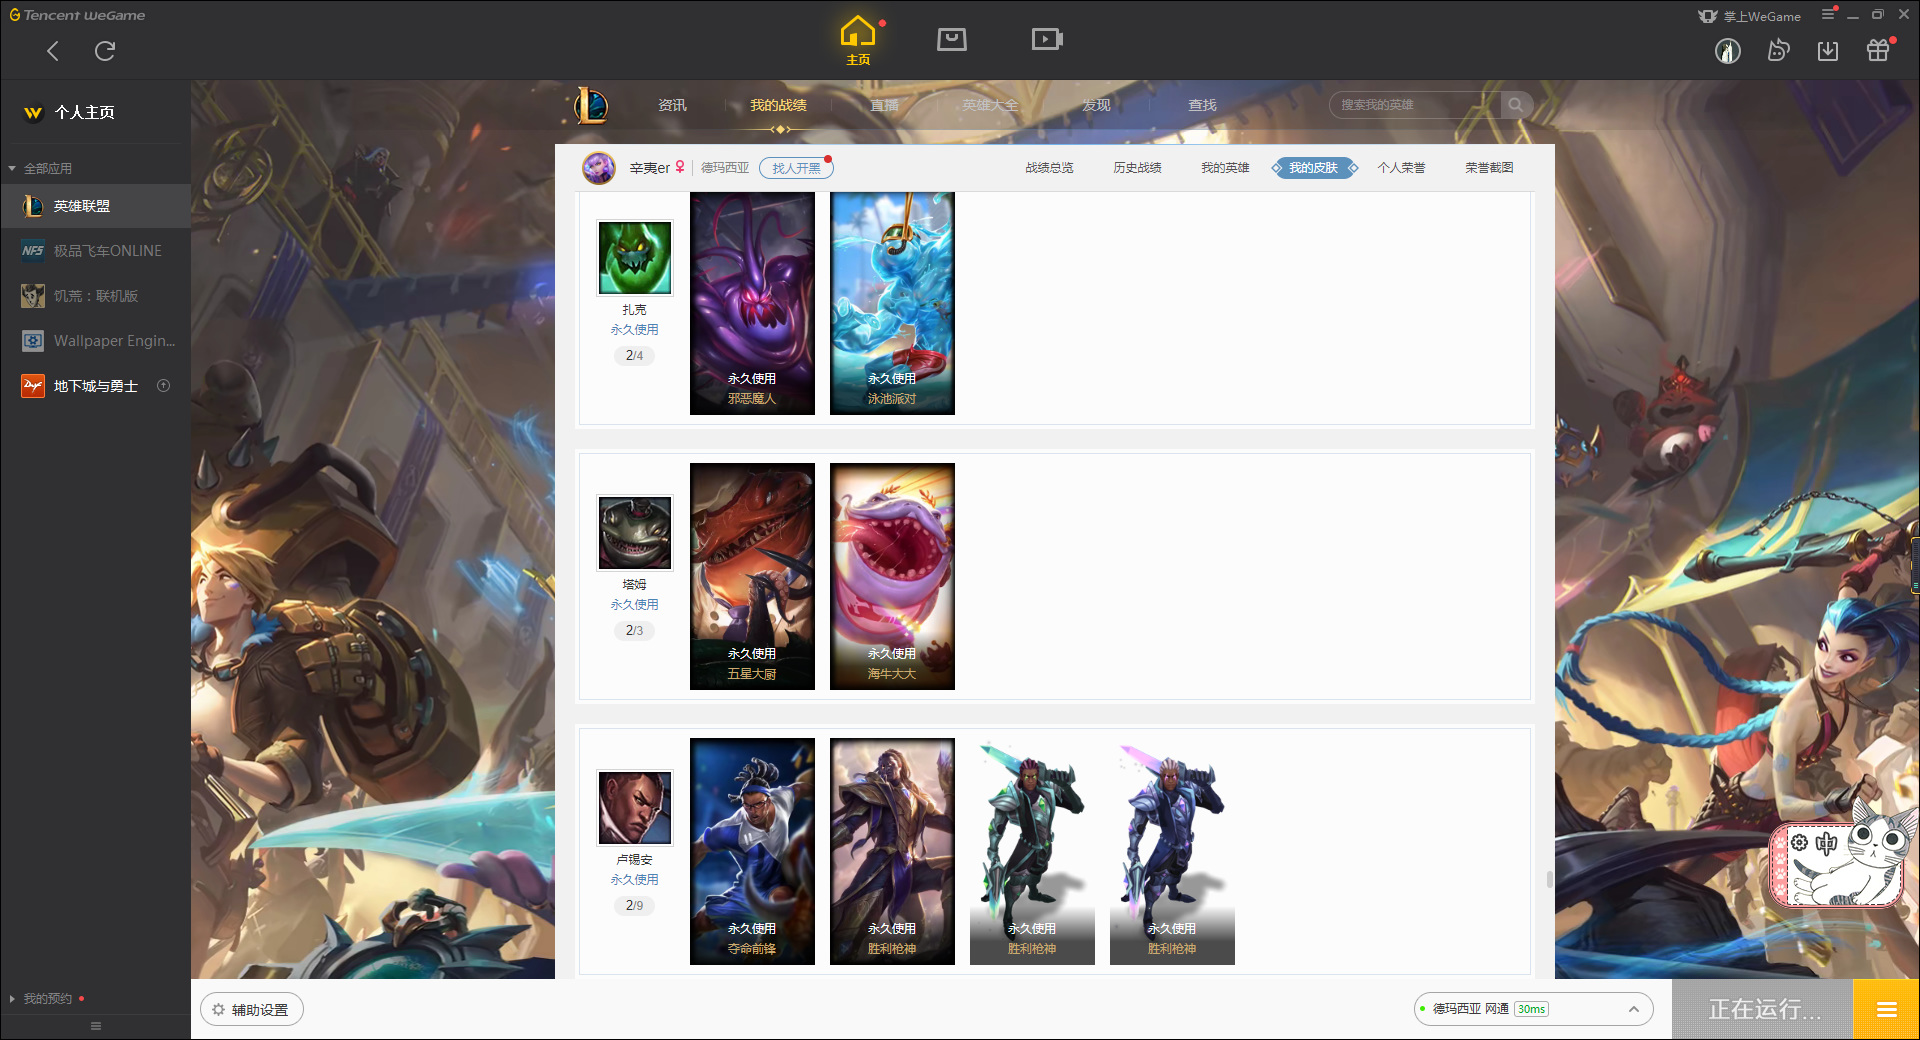Open the 邪恶魔人 skin card
This screenshot has height=1040, width=1920.
[752, 303]
